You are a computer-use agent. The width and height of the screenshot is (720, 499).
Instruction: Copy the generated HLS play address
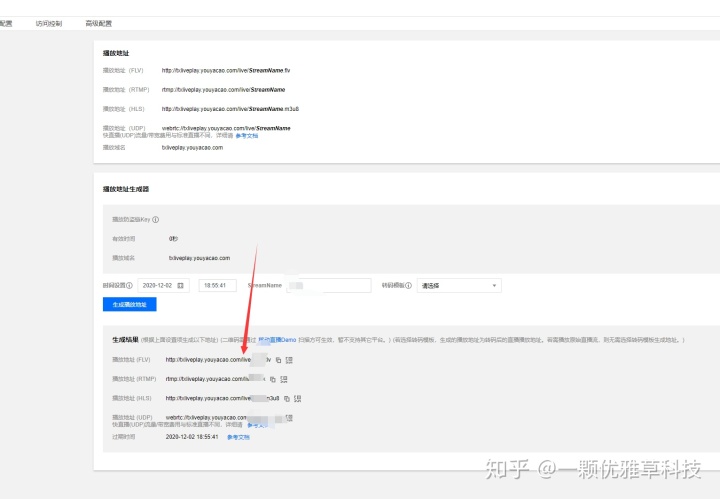coord(287,399)
